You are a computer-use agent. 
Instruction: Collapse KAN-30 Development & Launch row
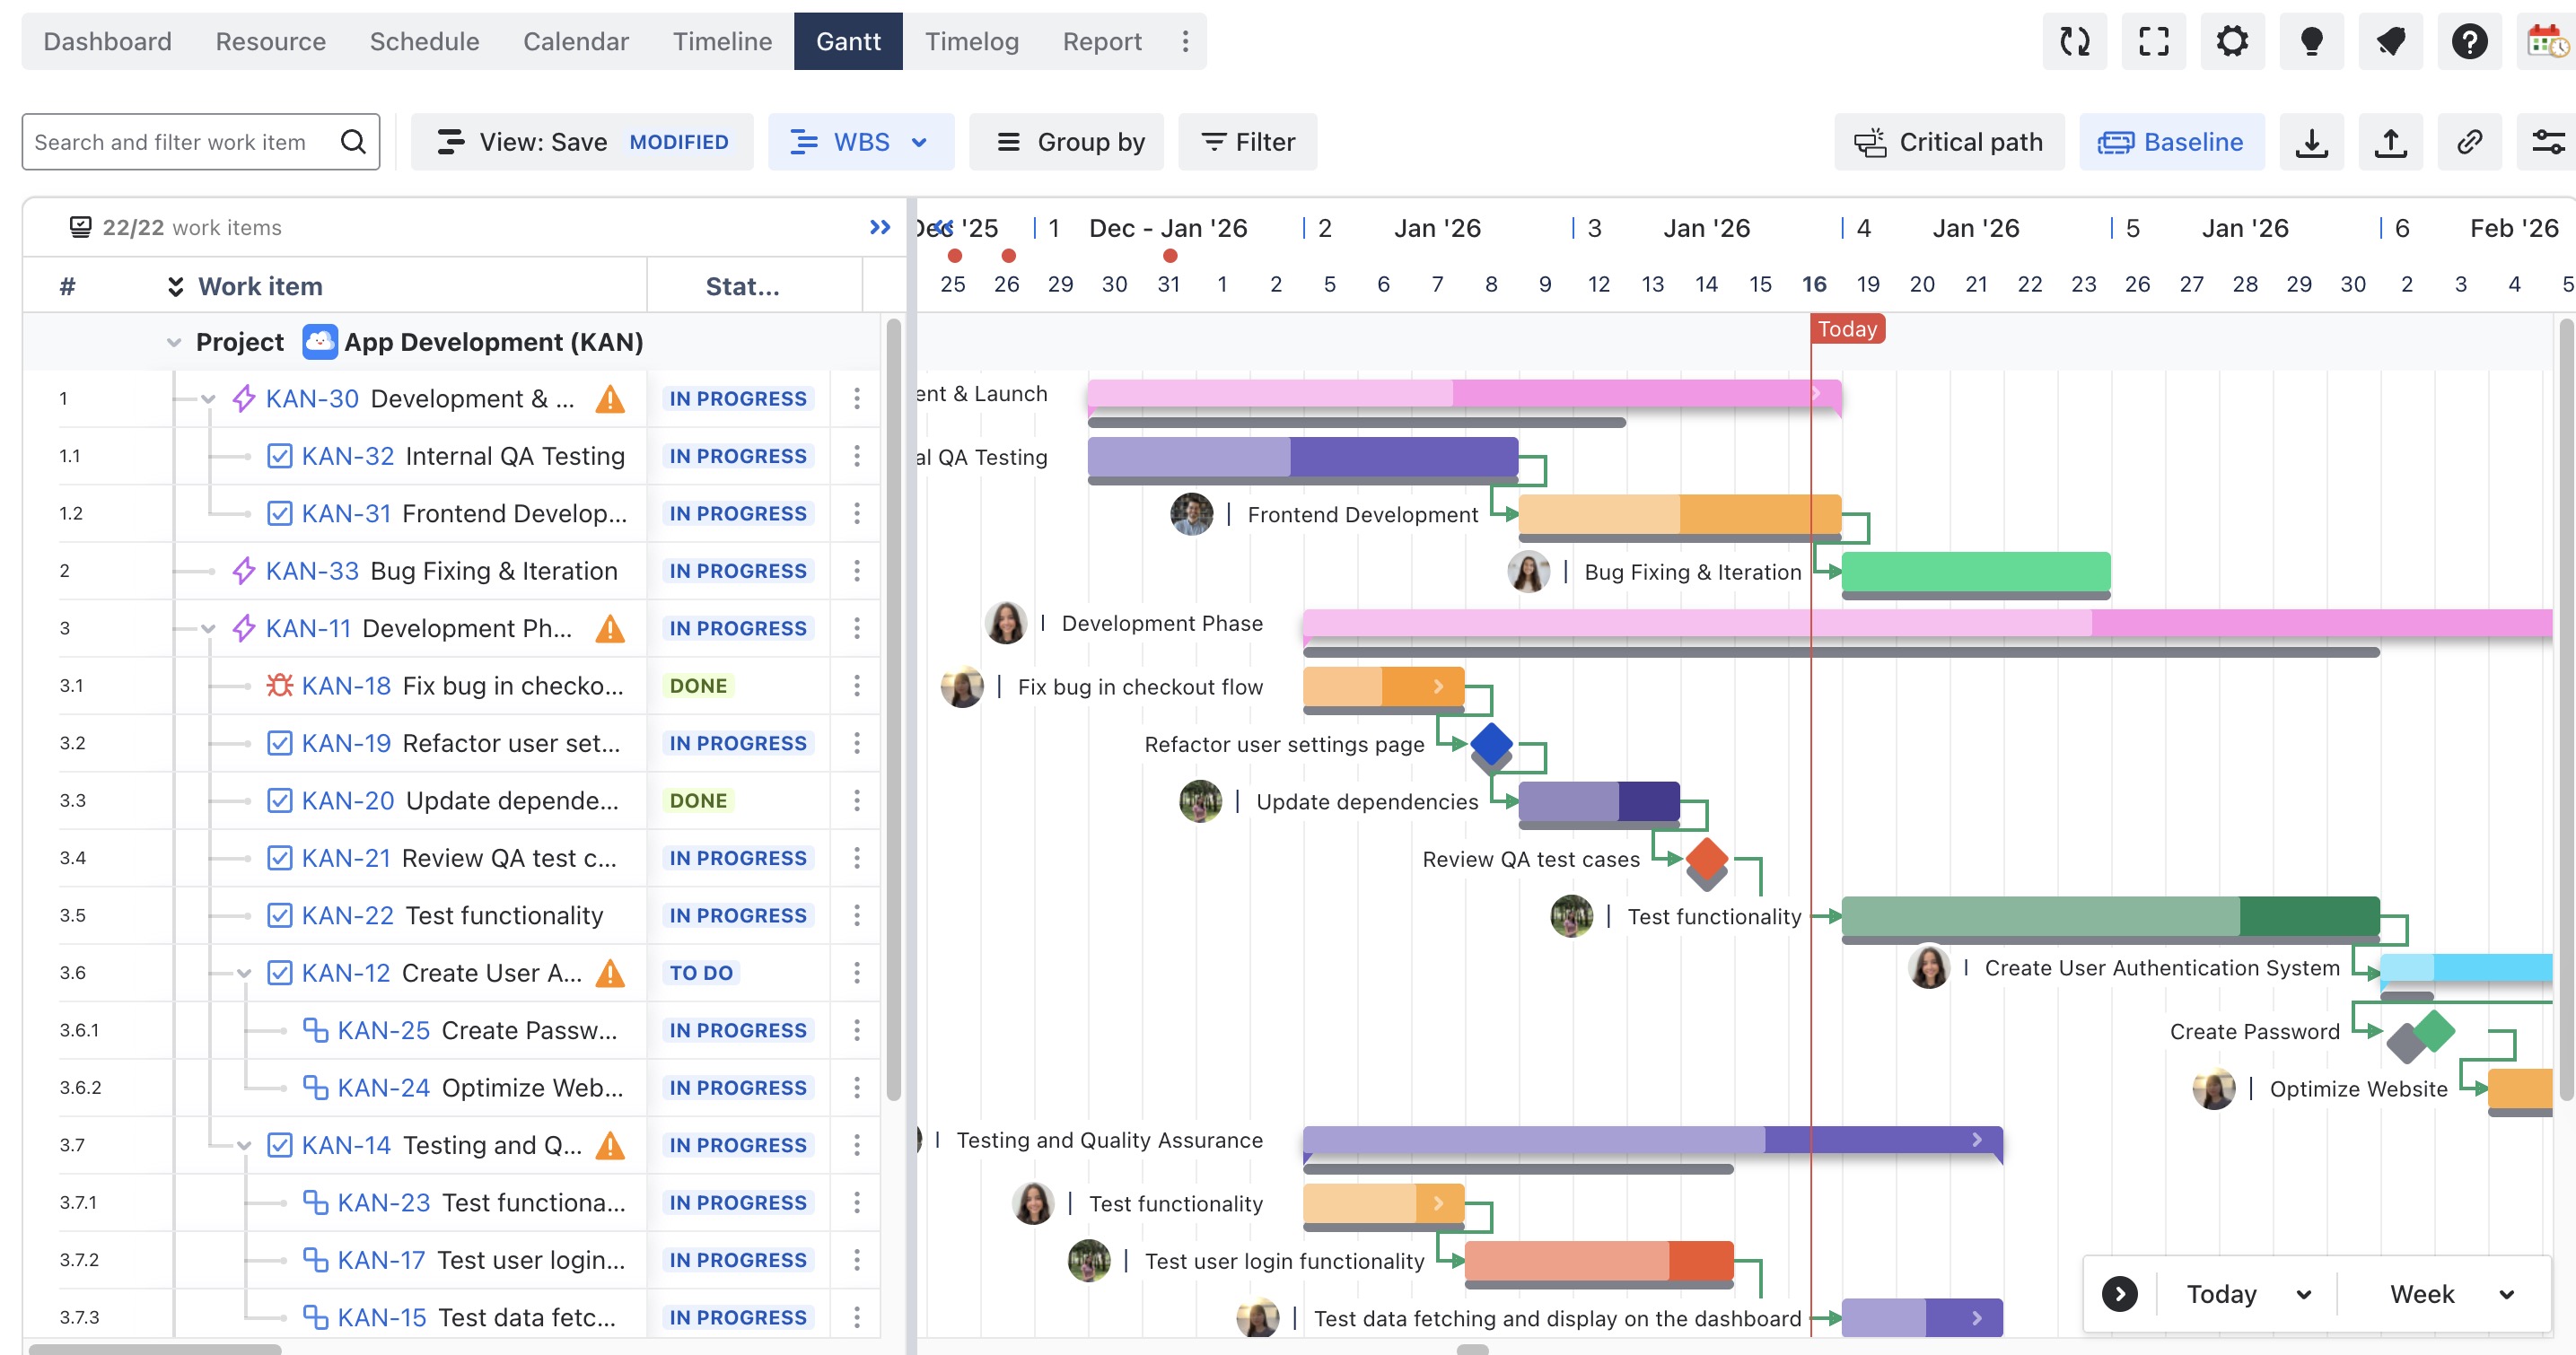pyautogui.click(x=208, y=399)
